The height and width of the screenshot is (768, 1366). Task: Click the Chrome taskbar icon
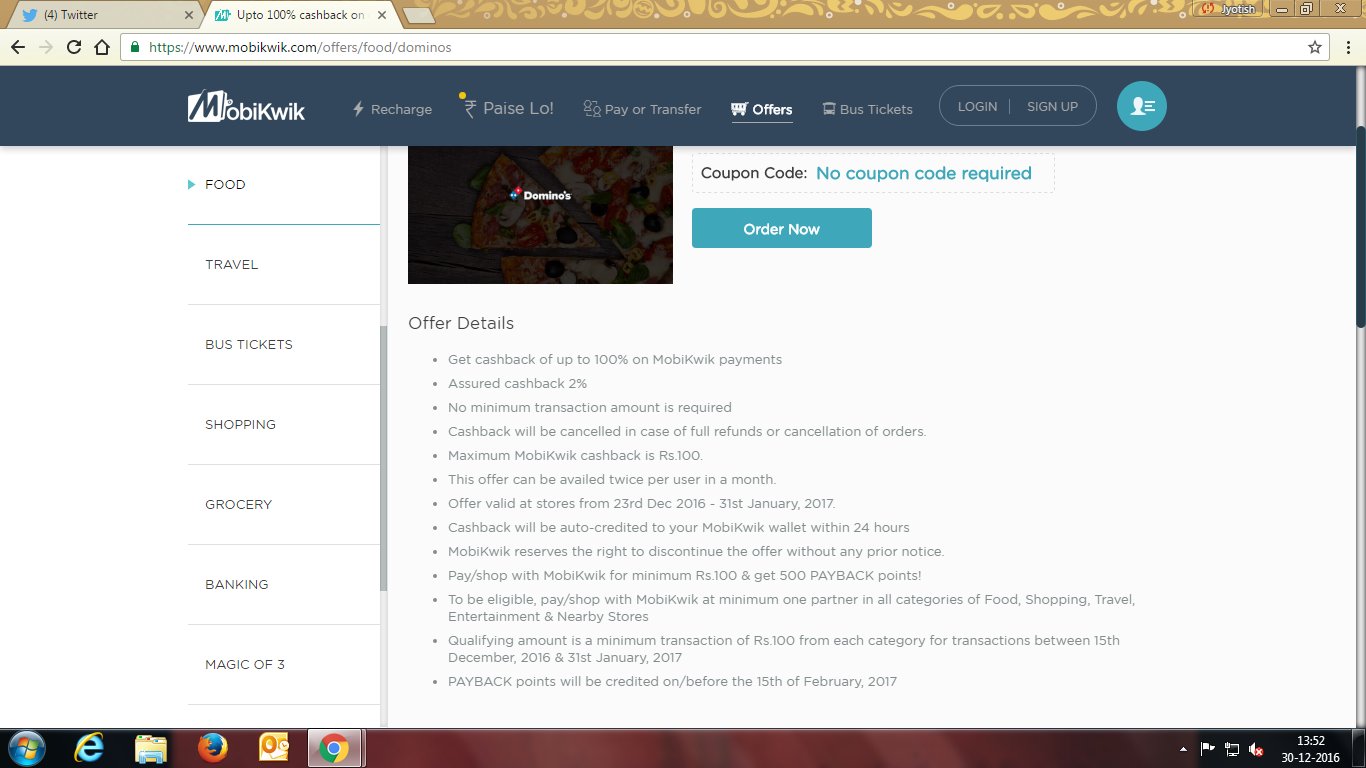pos(334,748)
